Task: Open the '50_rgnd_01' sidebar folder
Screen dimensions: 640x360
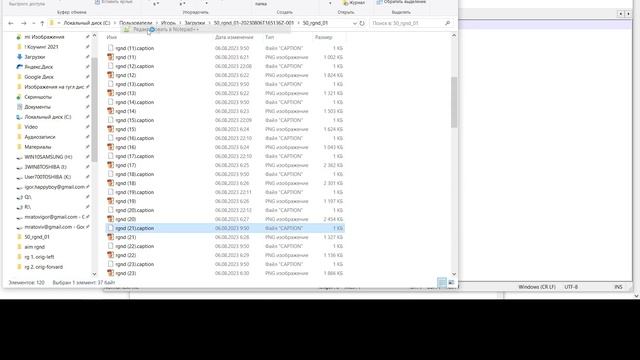Action: point(37,237)
